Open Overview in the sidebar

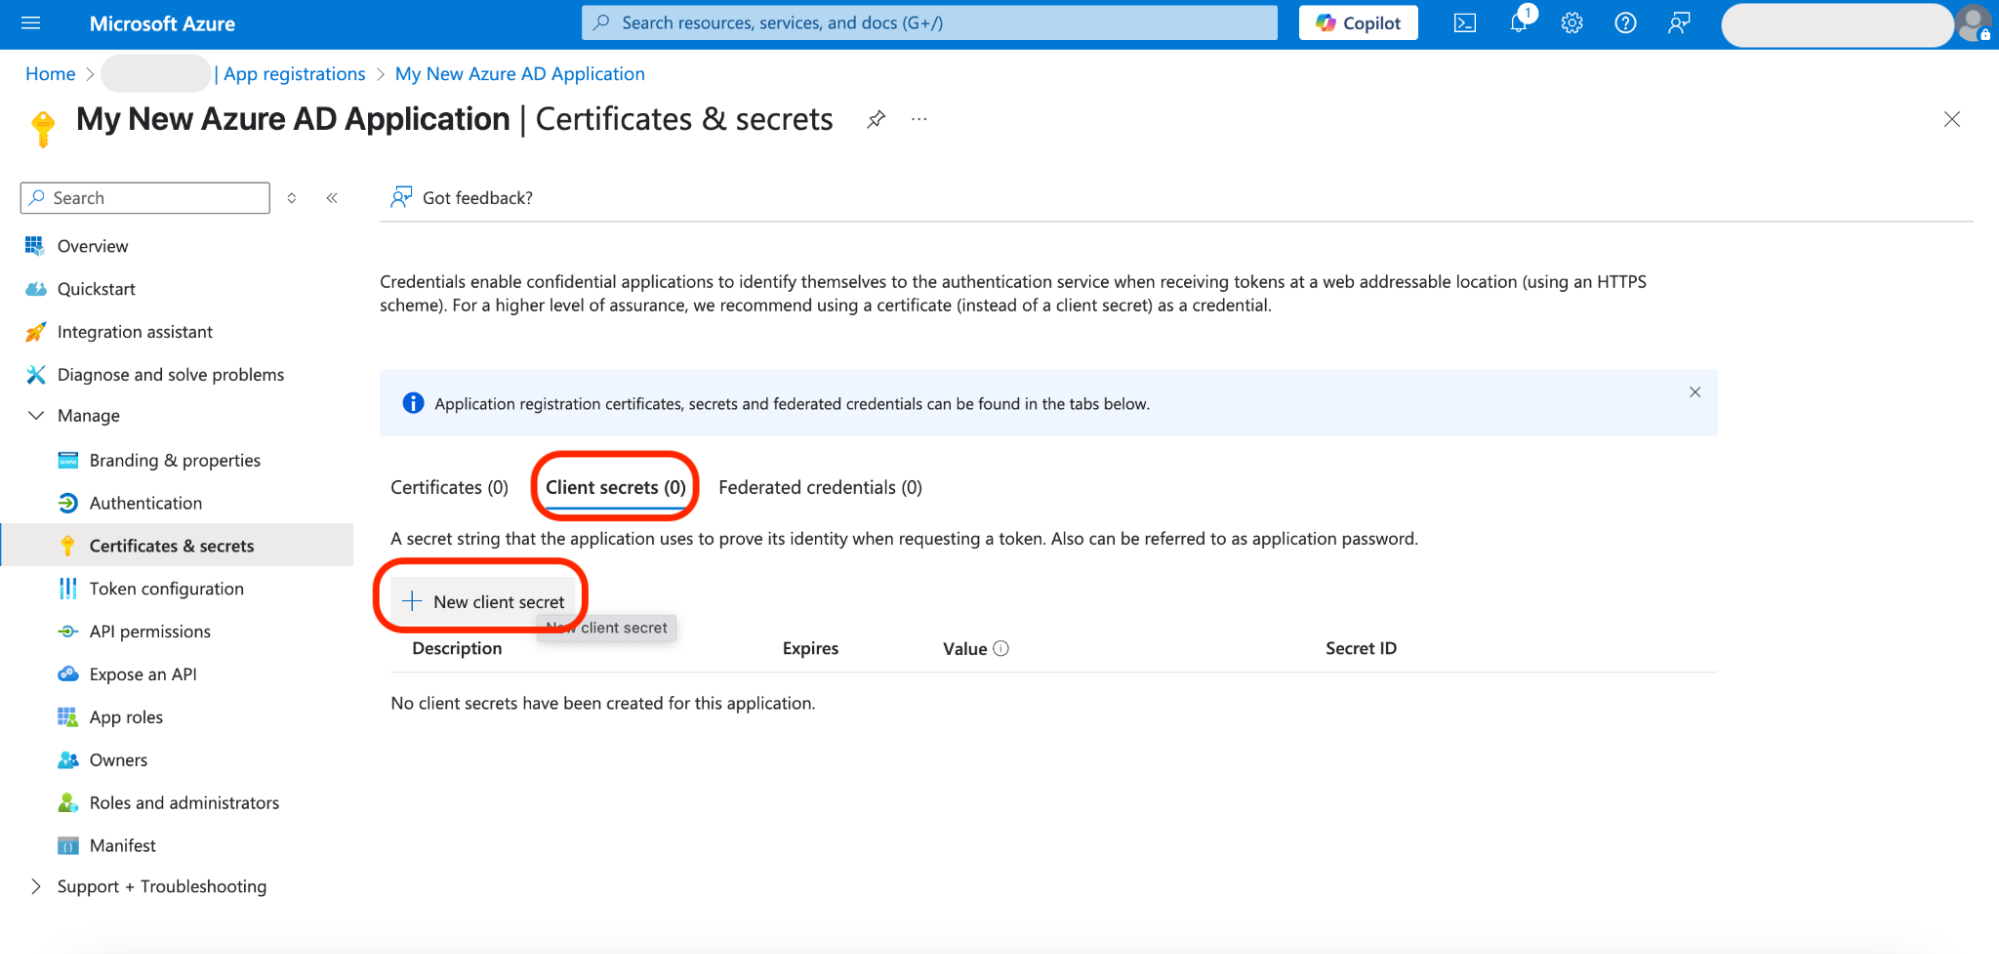click(x=92, y=246)
